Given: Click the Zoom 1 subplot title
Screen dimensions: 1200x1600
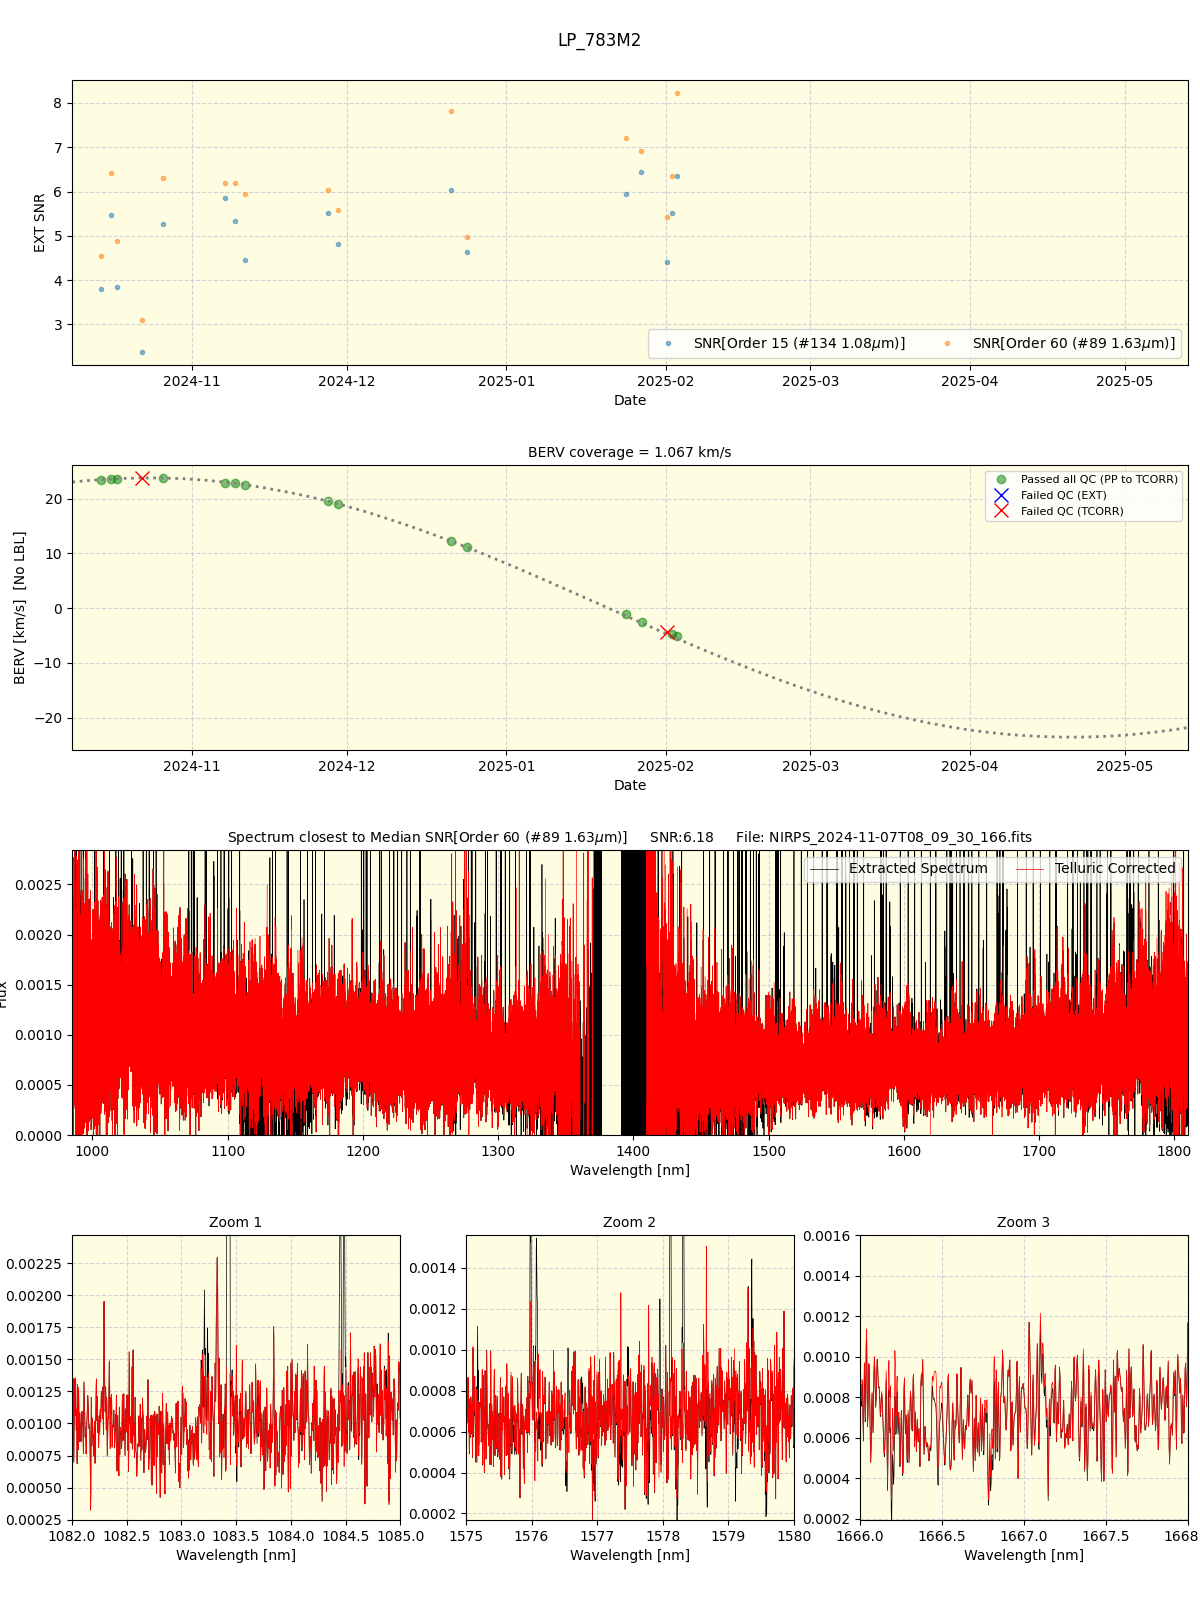Looking at the screenshot, I should [235, 1223].
